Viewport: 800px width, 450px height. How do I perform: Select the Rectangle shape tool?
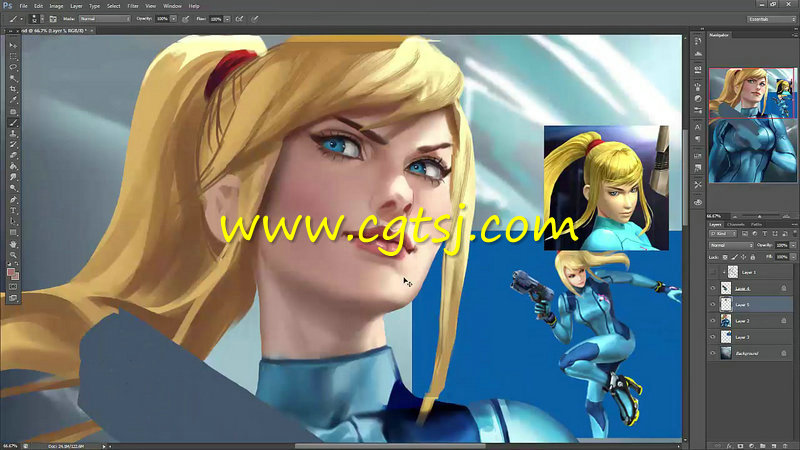click(13, 233)
